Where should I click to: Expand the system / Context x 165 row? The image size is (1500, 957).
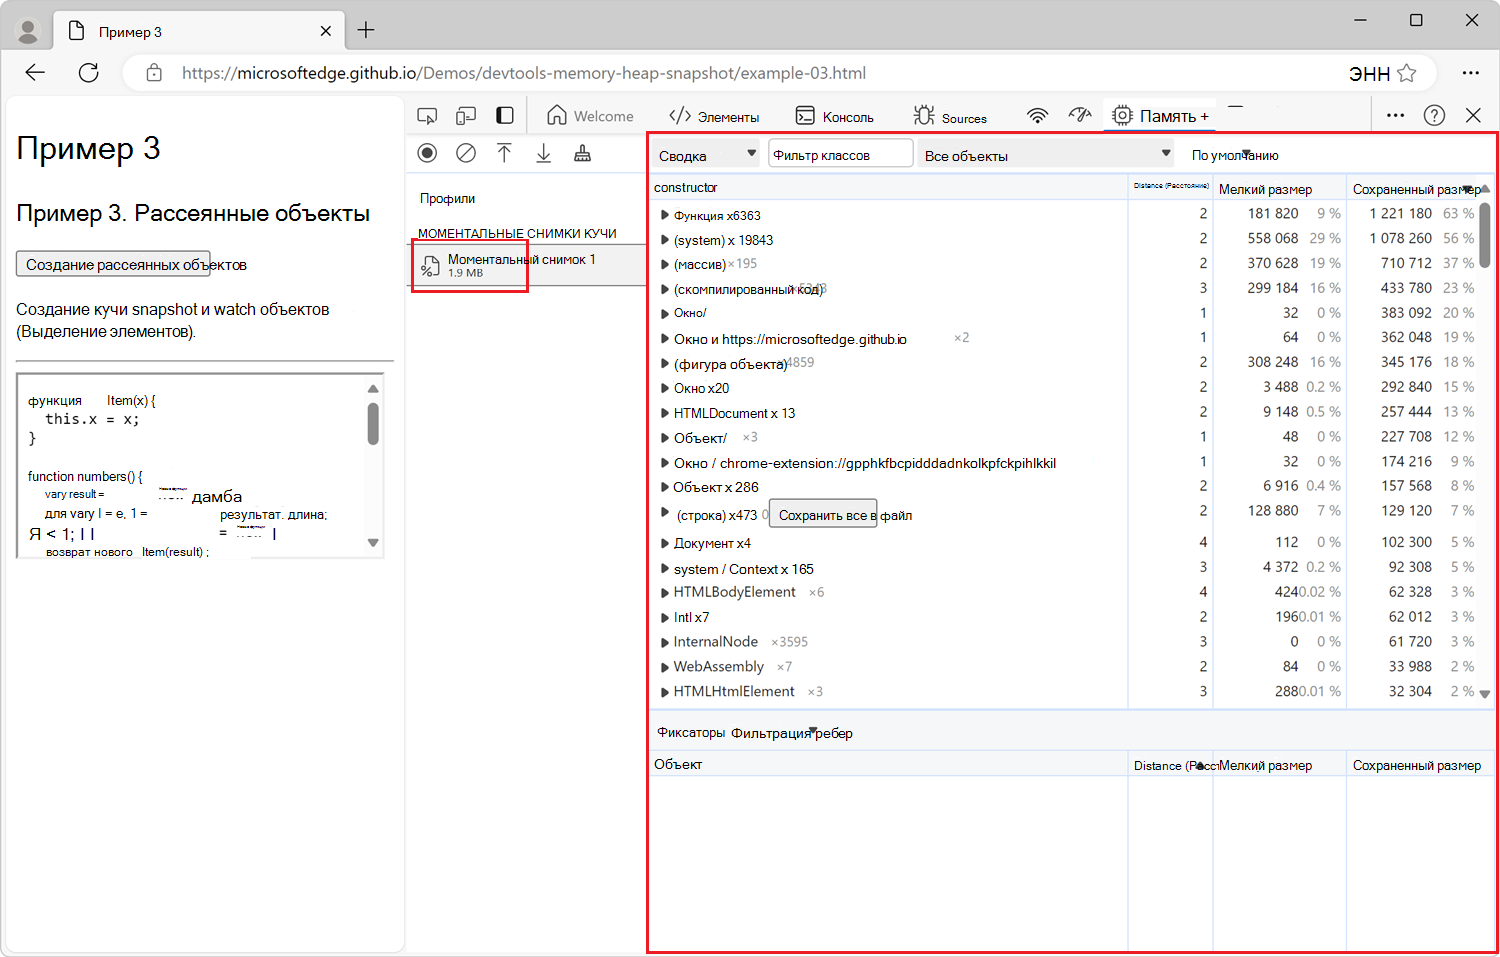point(665,569)
